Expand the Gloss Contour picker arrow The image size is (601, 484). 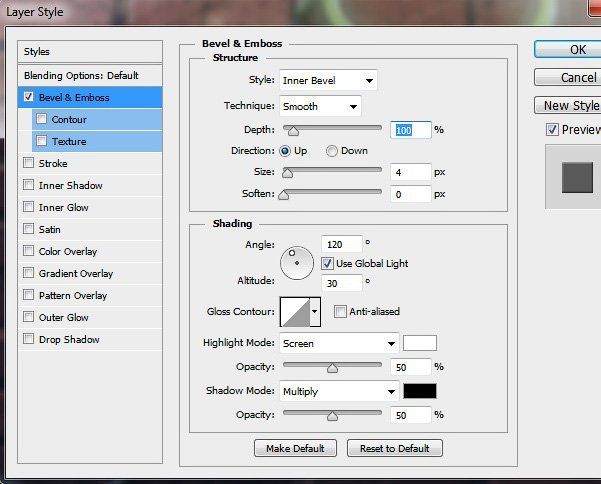(315, 312)
